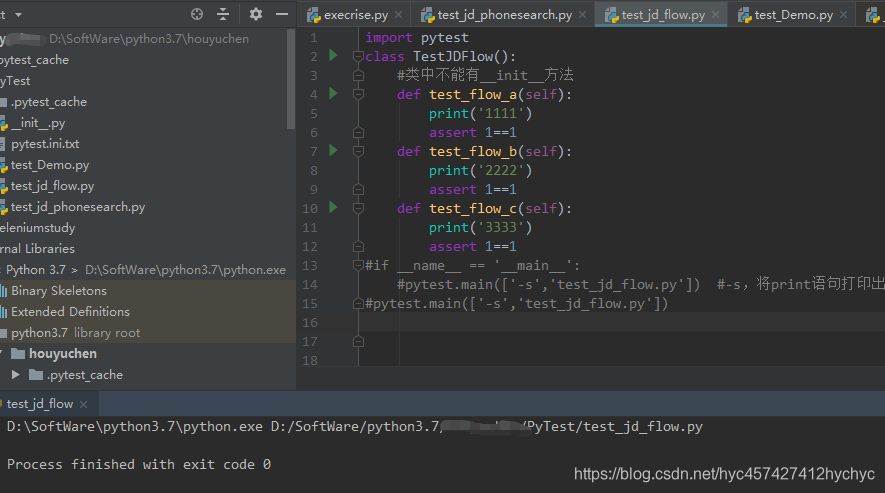Run test_flow_c via gutter arrow

pos(333,207)
